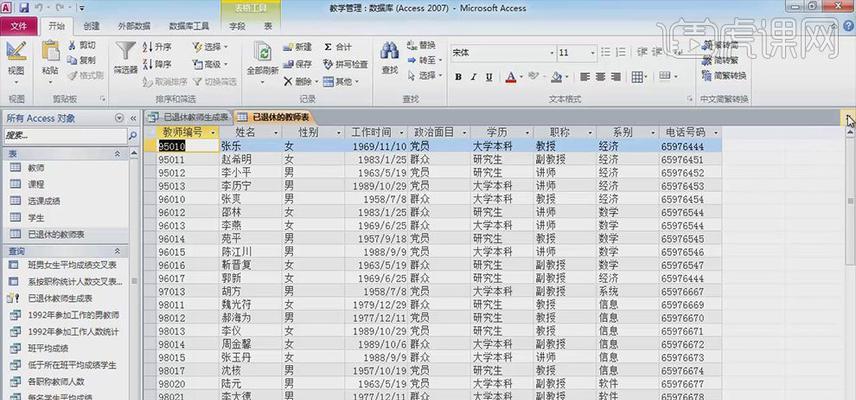Switch to the 外部数据 ribbon tab
Screen dimensions: 856x400
[x=134, y=26]
